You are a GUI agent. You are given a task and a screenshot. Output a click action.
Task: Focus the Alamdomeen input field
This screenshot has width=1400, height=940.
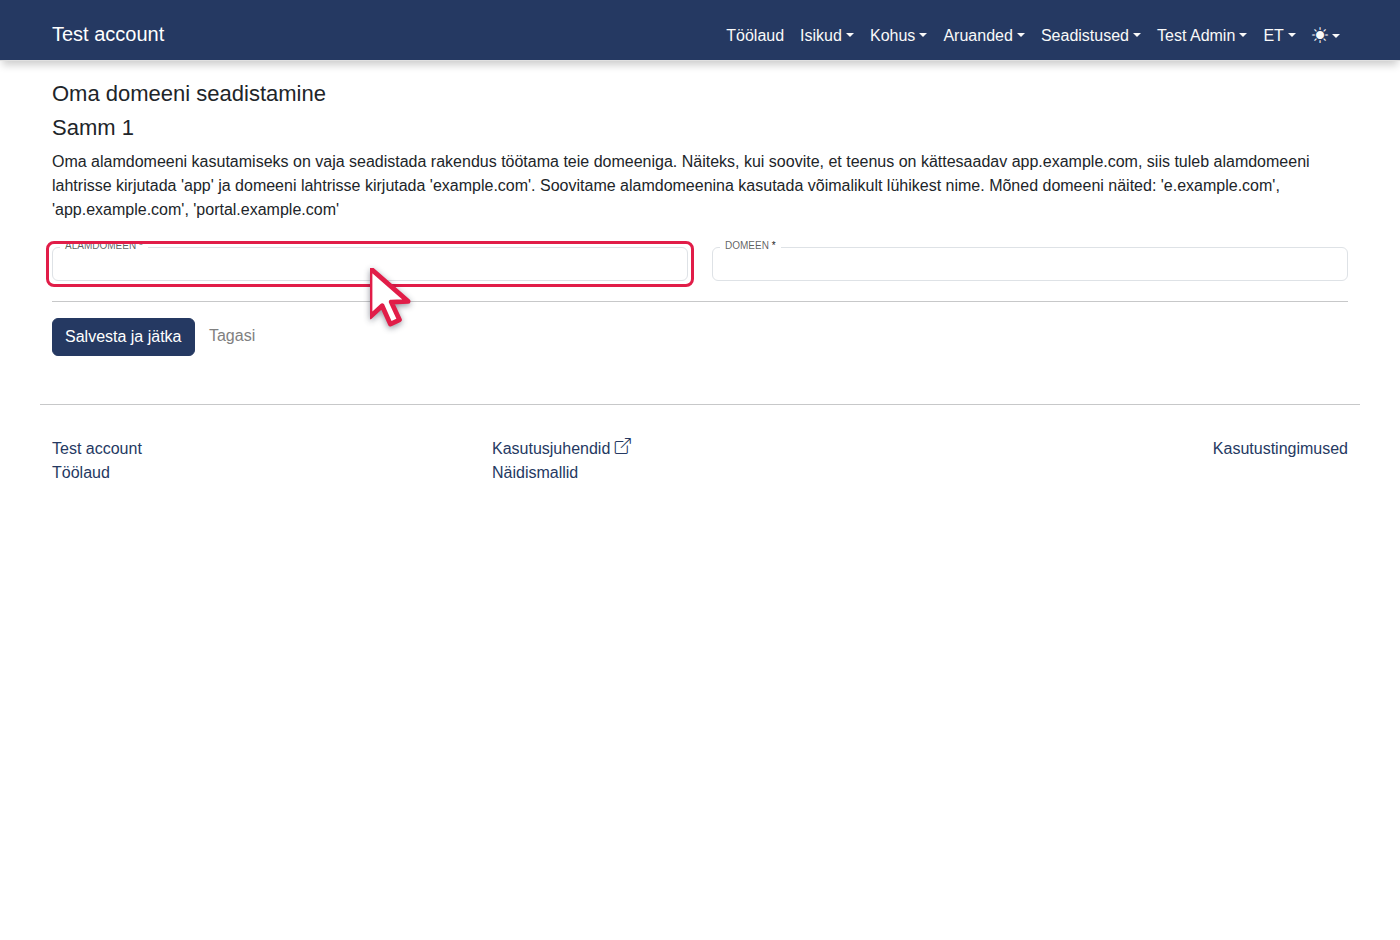click(370, 264)
